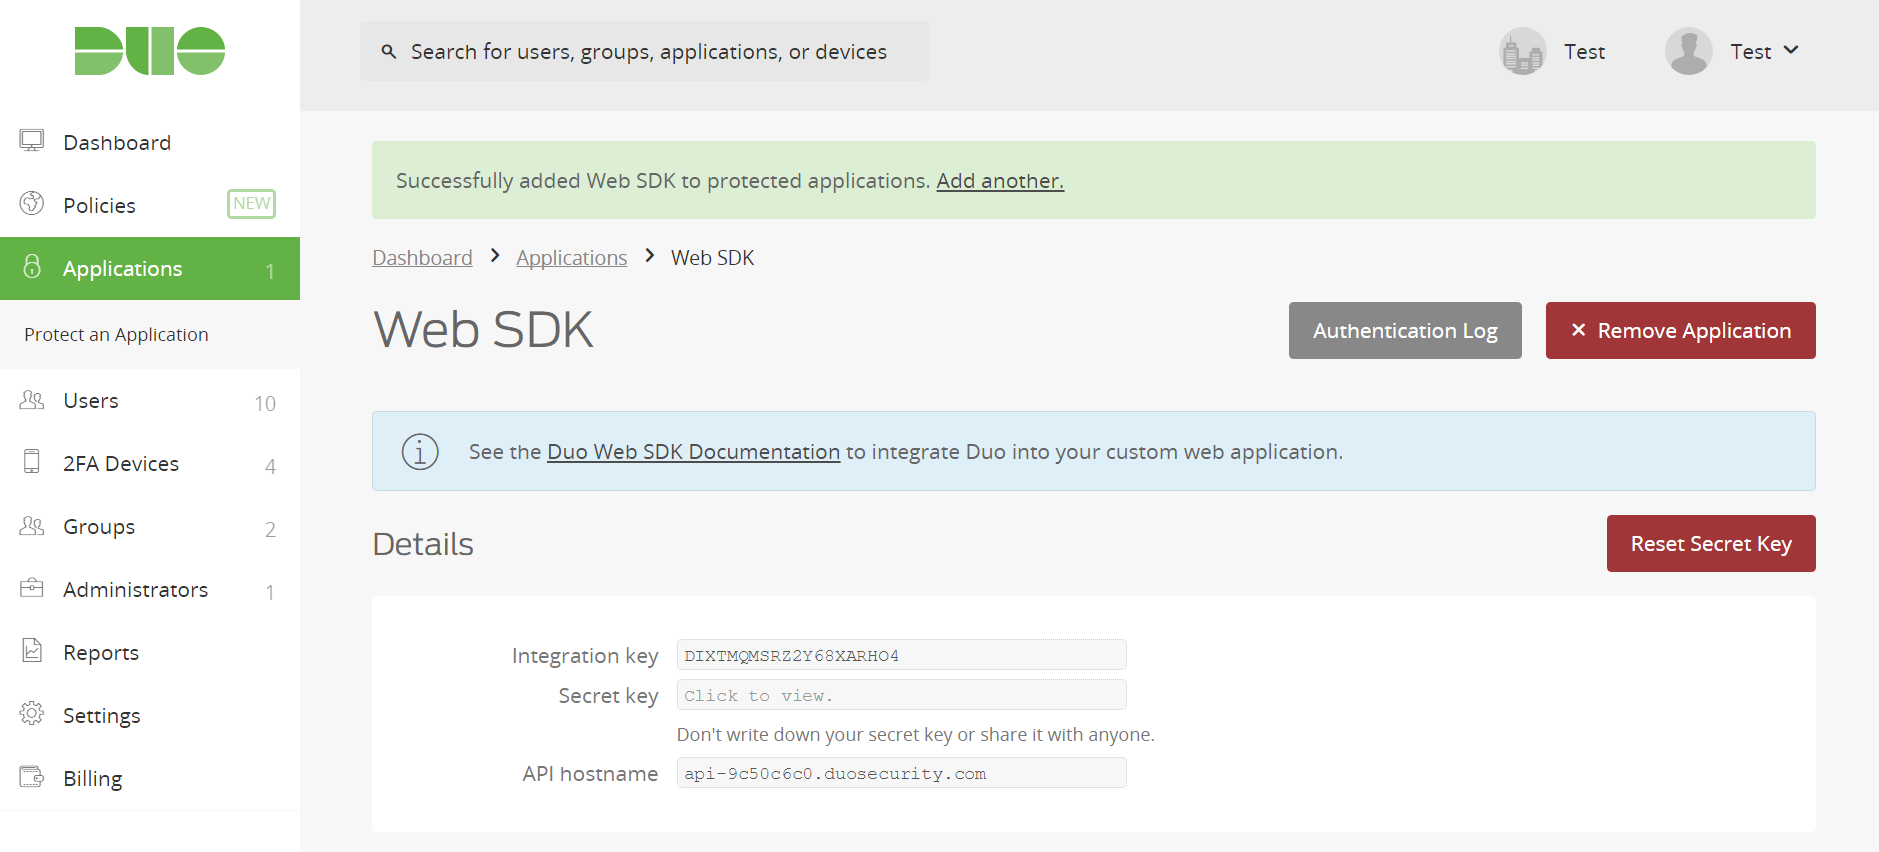Click the NEW badge next to Policies
The width and height of the screenshot is (1879, 852).
pos(251,204)
